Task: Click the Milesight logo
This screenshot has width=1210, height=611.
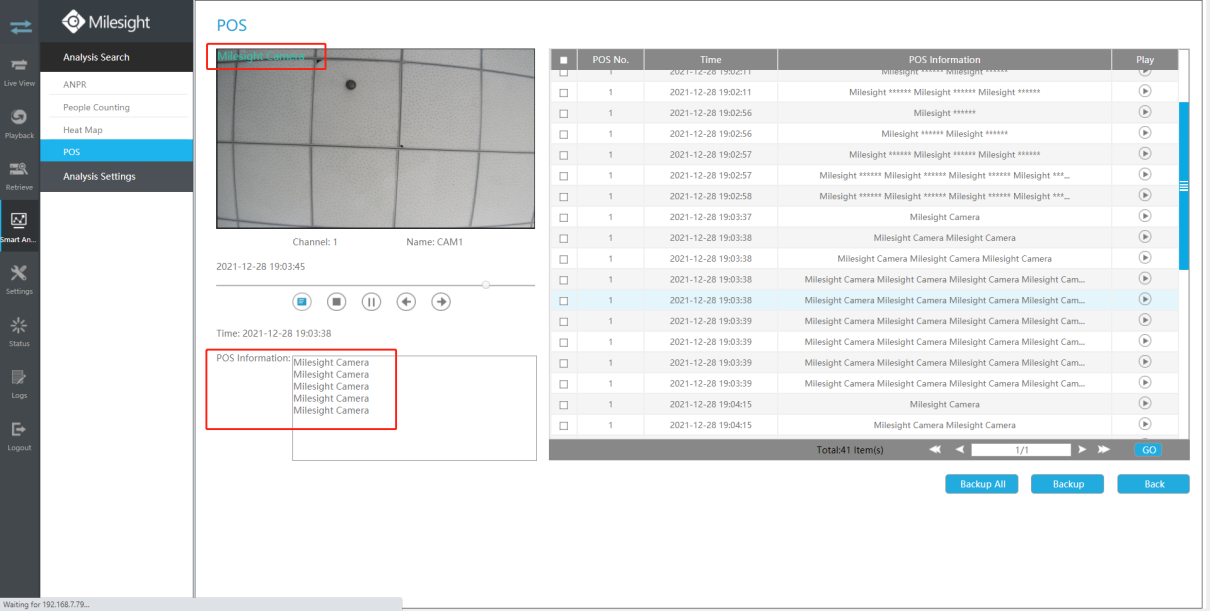Action: pyautogui.click(x=106, y=21)
